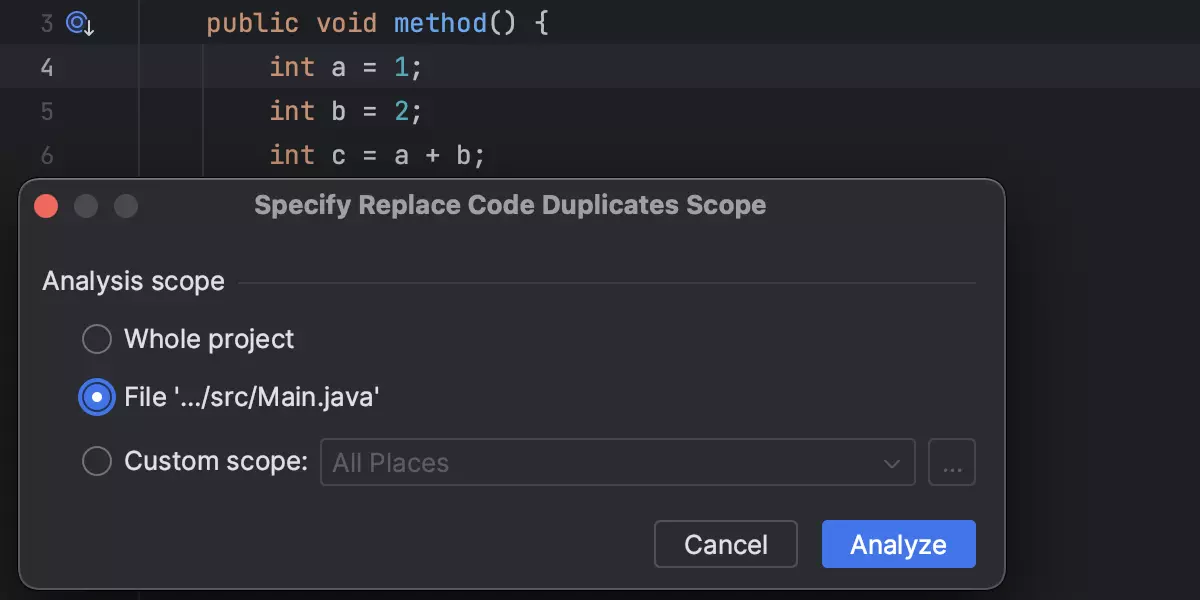This screenshot has height=600, width=1200.
Task: Open the All Places scope combo box
Action: pos(600,462)
